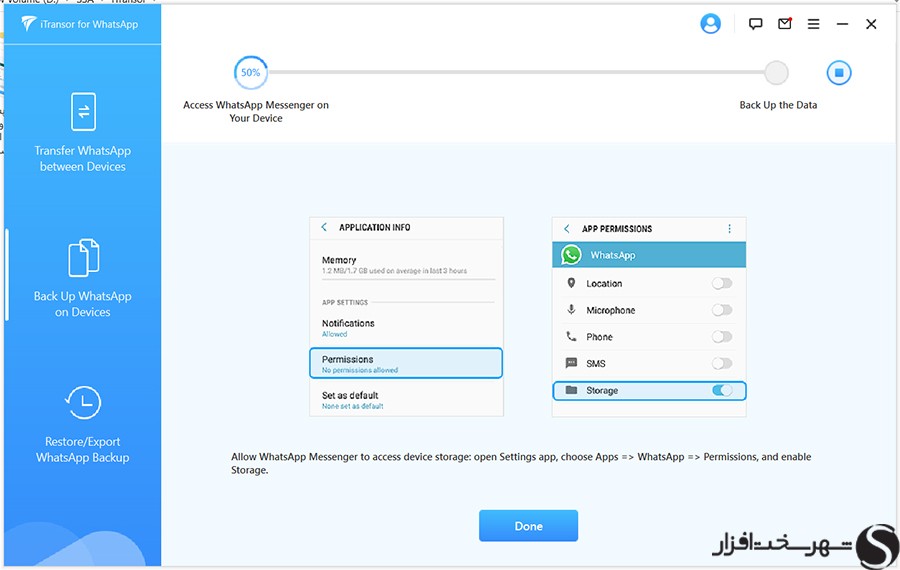
Task: Click the restore clock icon in sidebar
Action: [x=83, y=402]
